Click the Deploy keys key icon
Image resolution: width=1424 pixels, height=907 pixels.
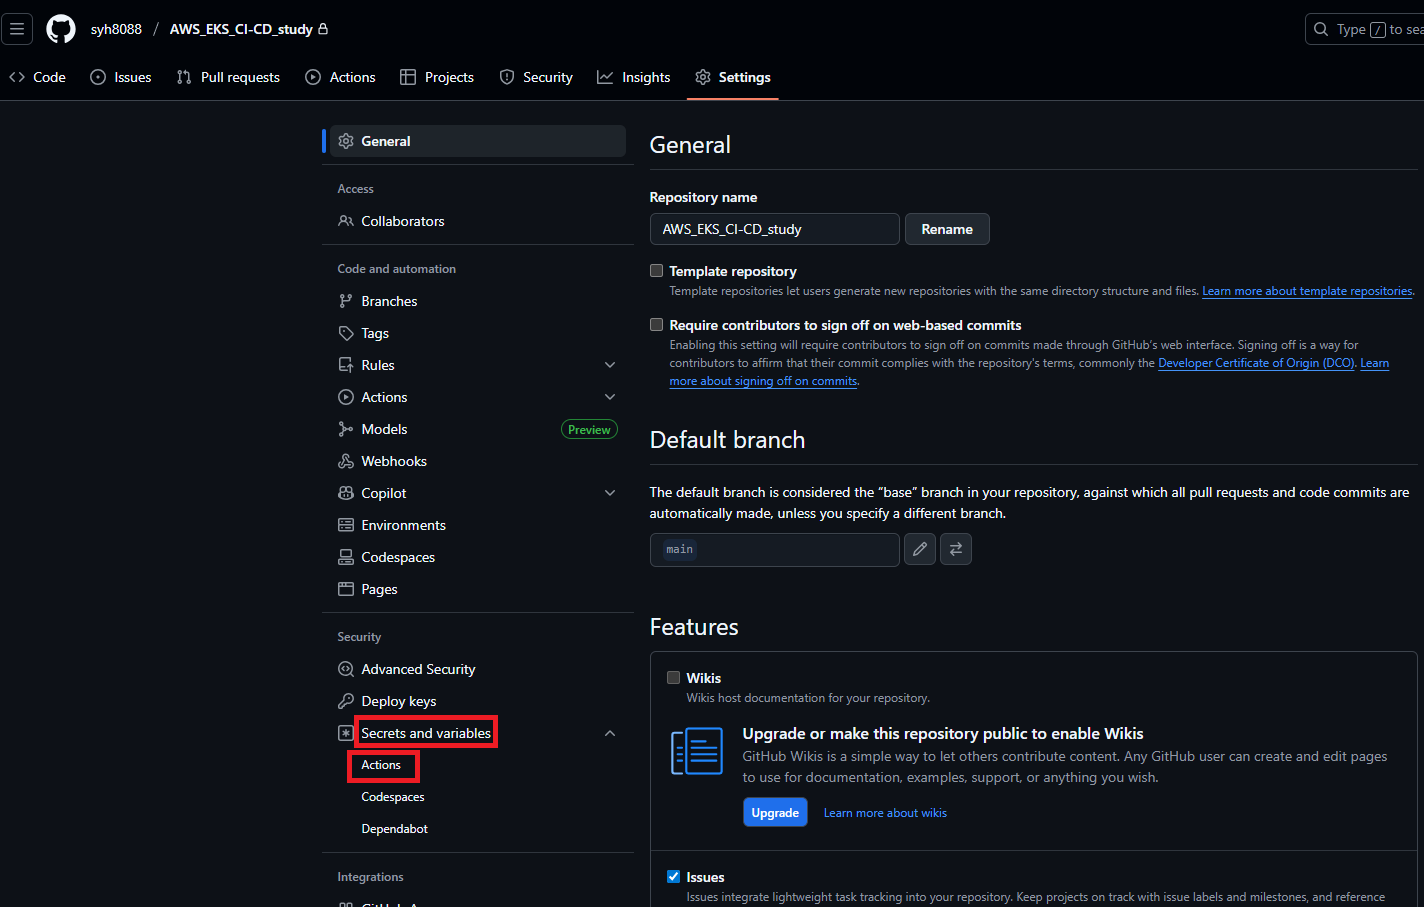[x=346, y=701]
